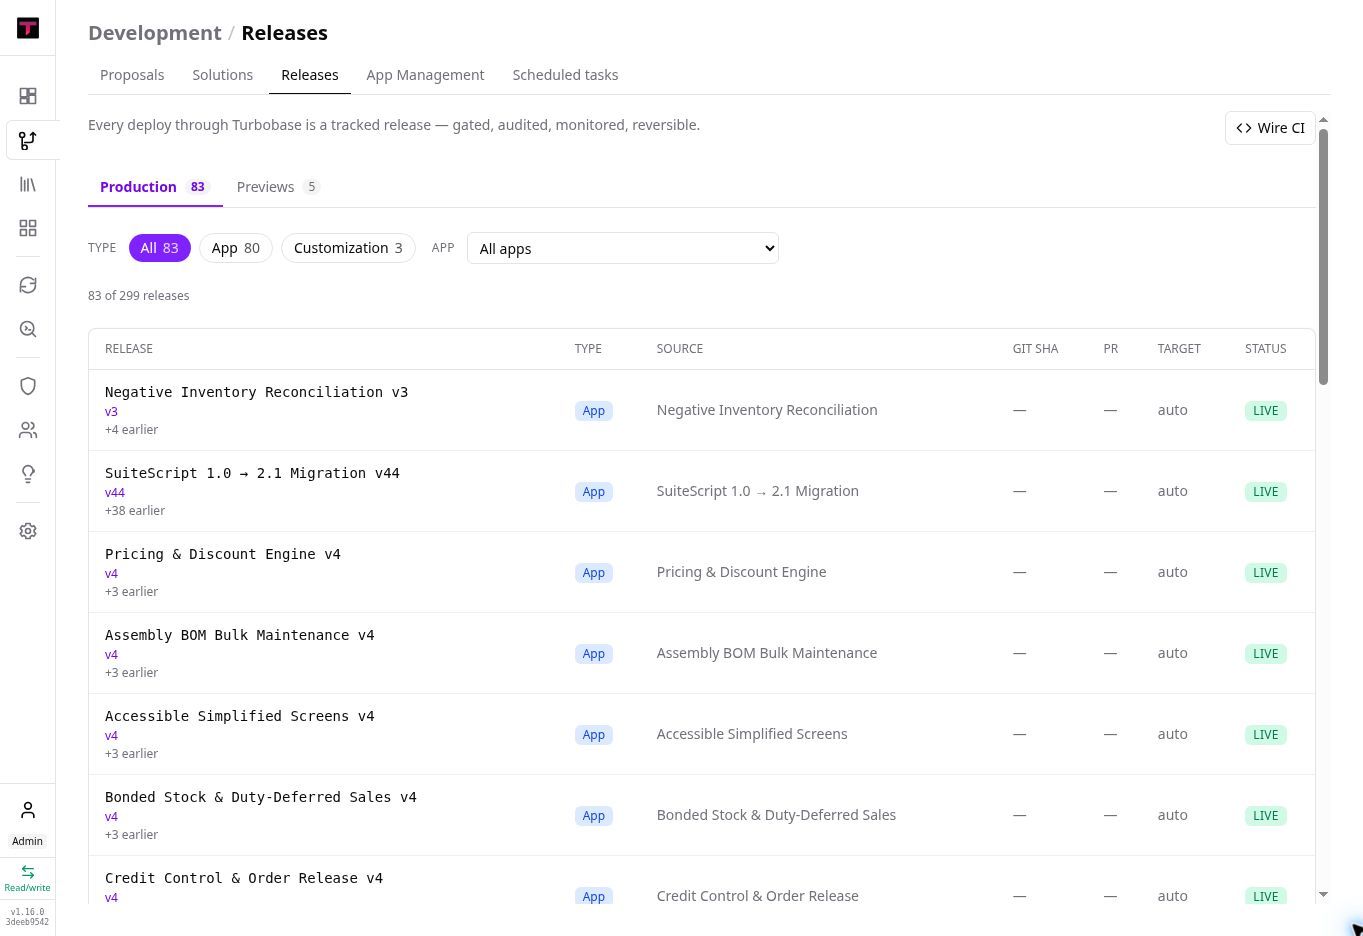Click the Admin user profile icon
Viewport: 1363px width, 936px height.
point(28,810)
